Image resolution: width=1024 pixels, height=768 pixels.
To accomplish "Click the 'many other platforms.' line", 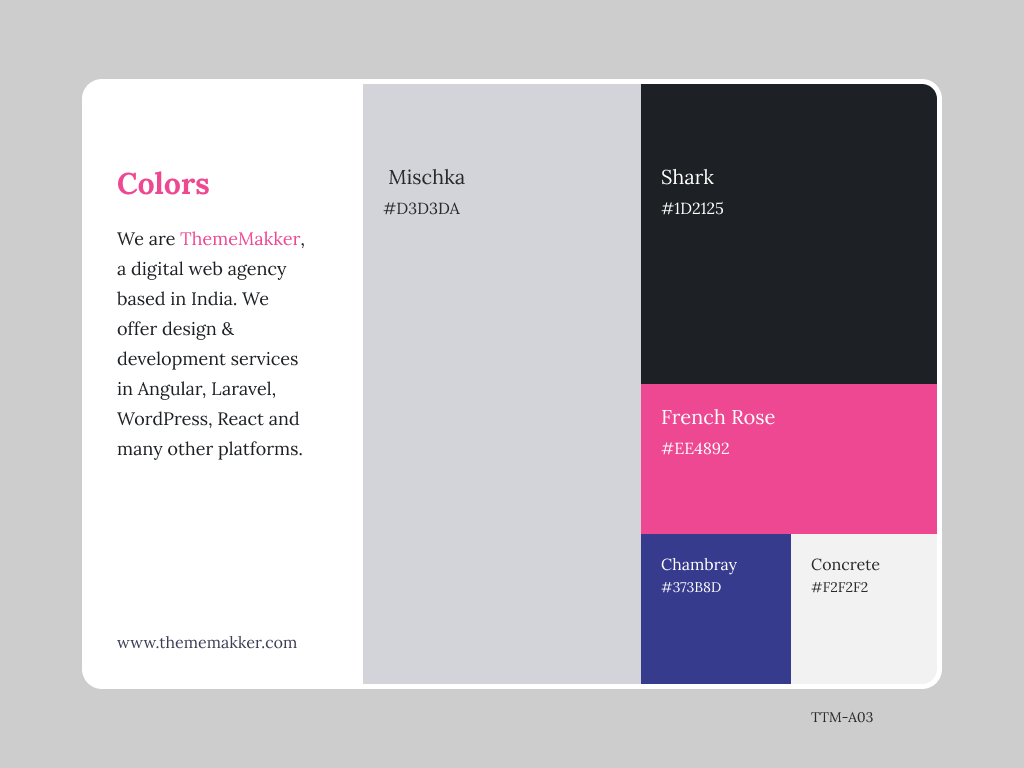I will (x=210, y=449).
